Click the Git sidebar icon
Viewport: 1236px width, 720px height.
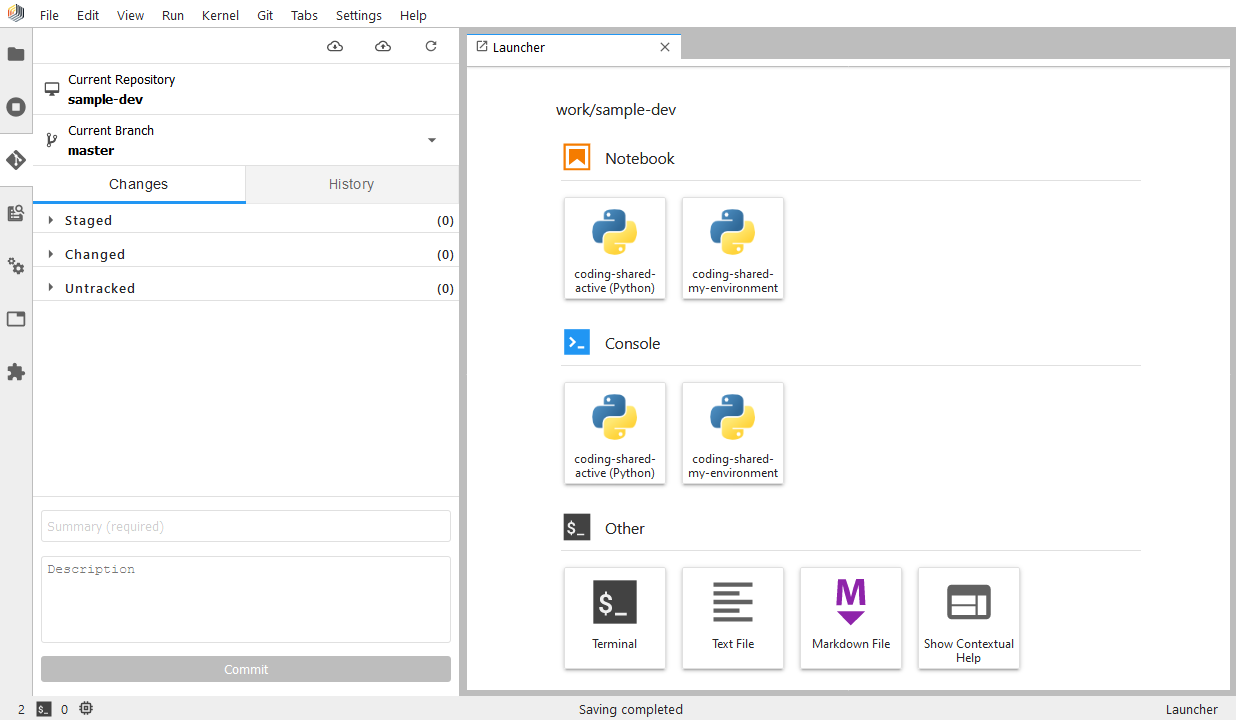click(16, 160)
